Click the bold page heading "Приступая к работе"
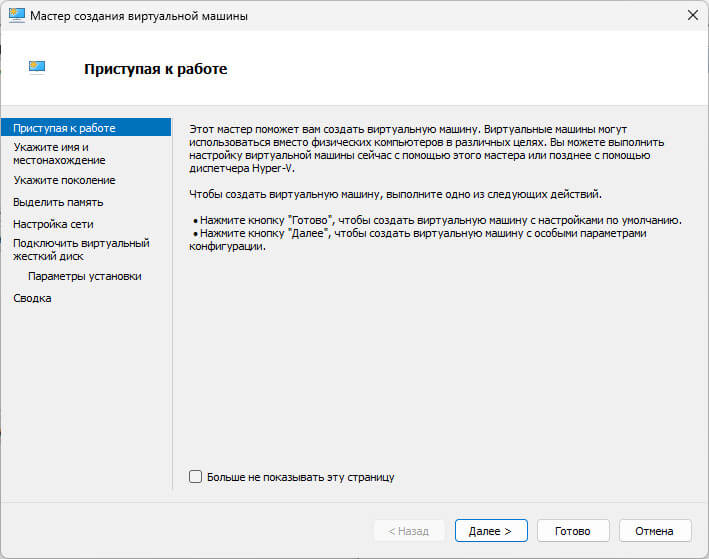 [156, 69]
